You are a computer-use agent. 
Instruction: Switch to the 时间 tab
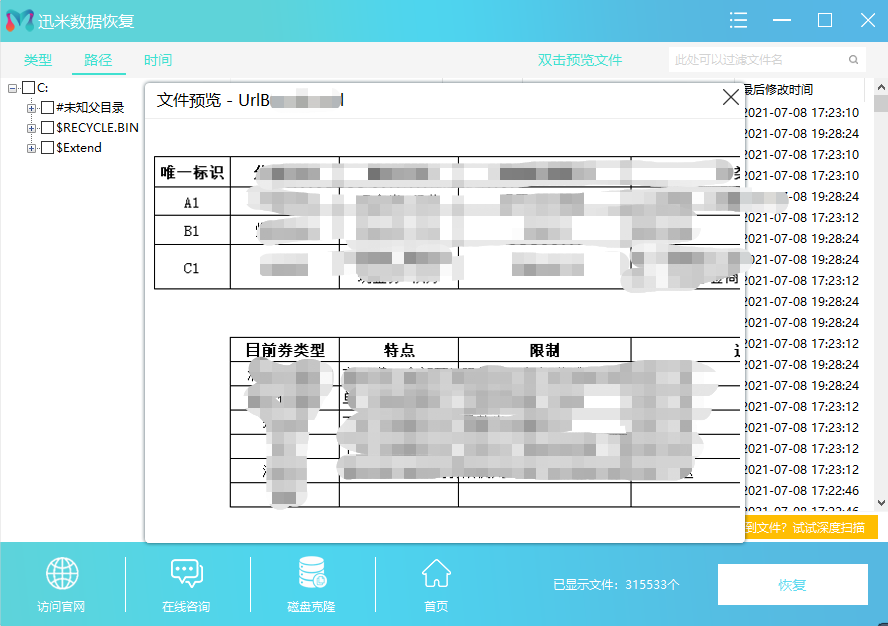click(157, 60)
